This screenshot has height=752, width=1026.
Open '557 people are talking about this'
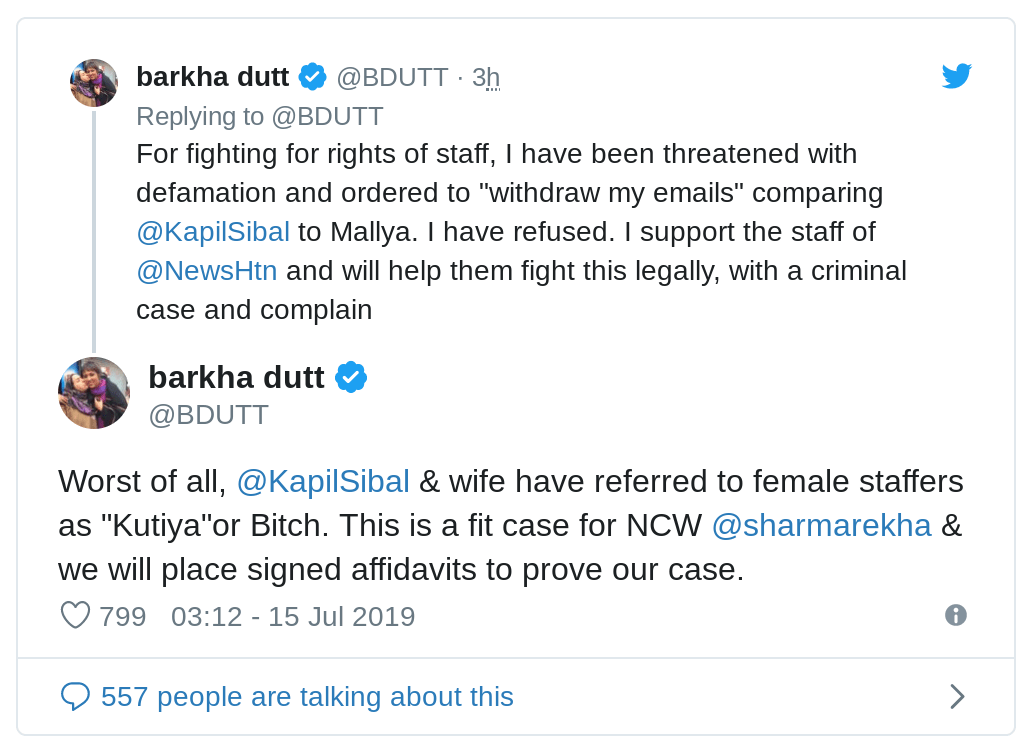pyautogui.click(x=307, y=696)
